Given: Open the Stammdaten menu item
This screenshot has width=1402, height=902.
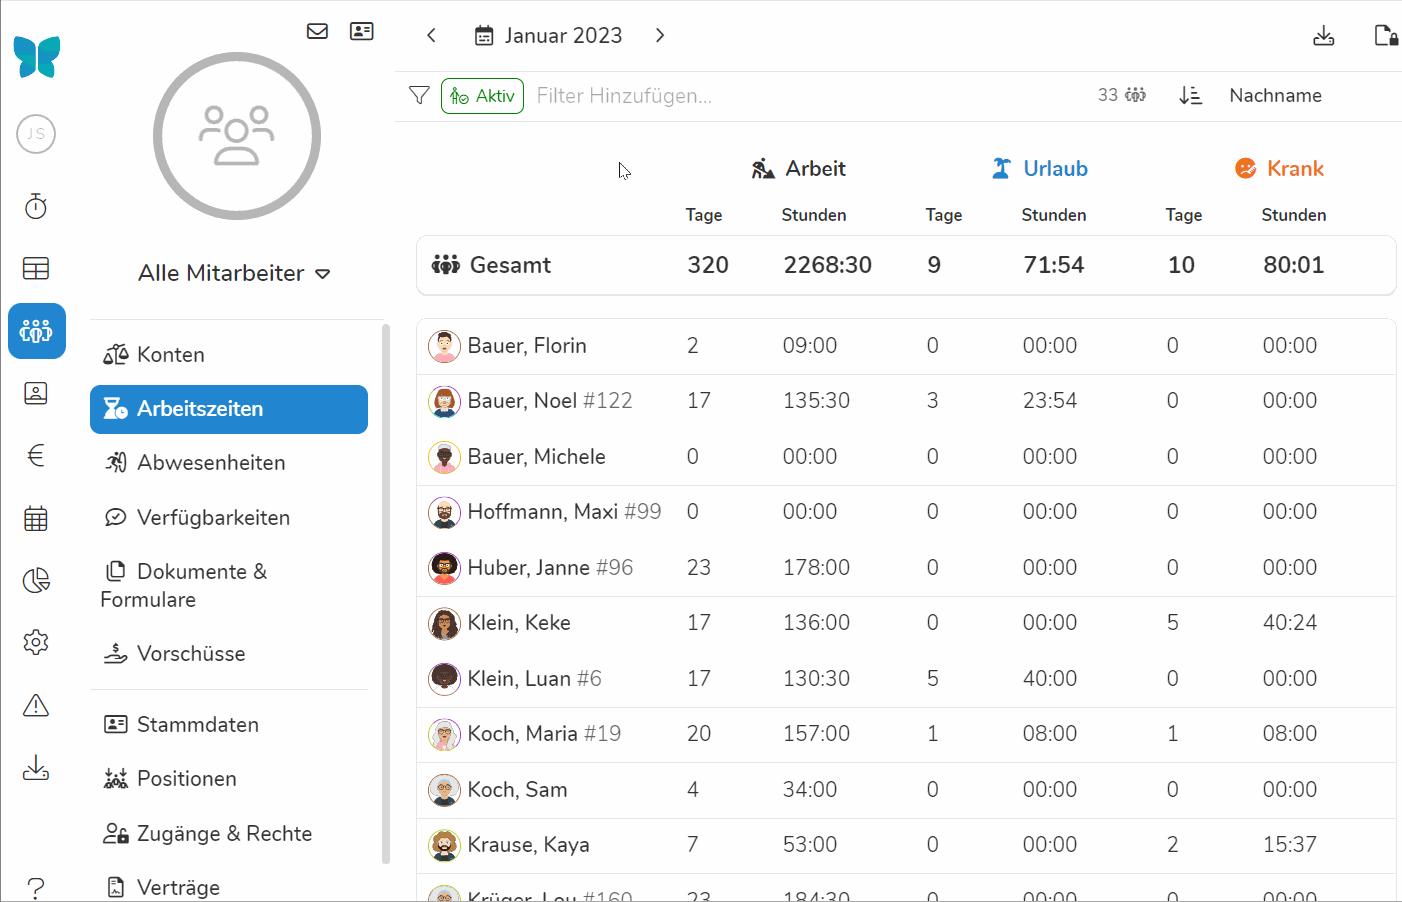Looking at the screenshot, I should [x=197, y=725].
